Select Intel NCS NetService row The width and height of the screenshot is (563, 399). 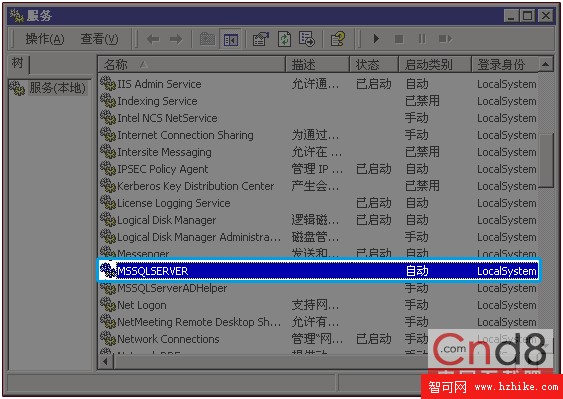(x=318, y=118)
